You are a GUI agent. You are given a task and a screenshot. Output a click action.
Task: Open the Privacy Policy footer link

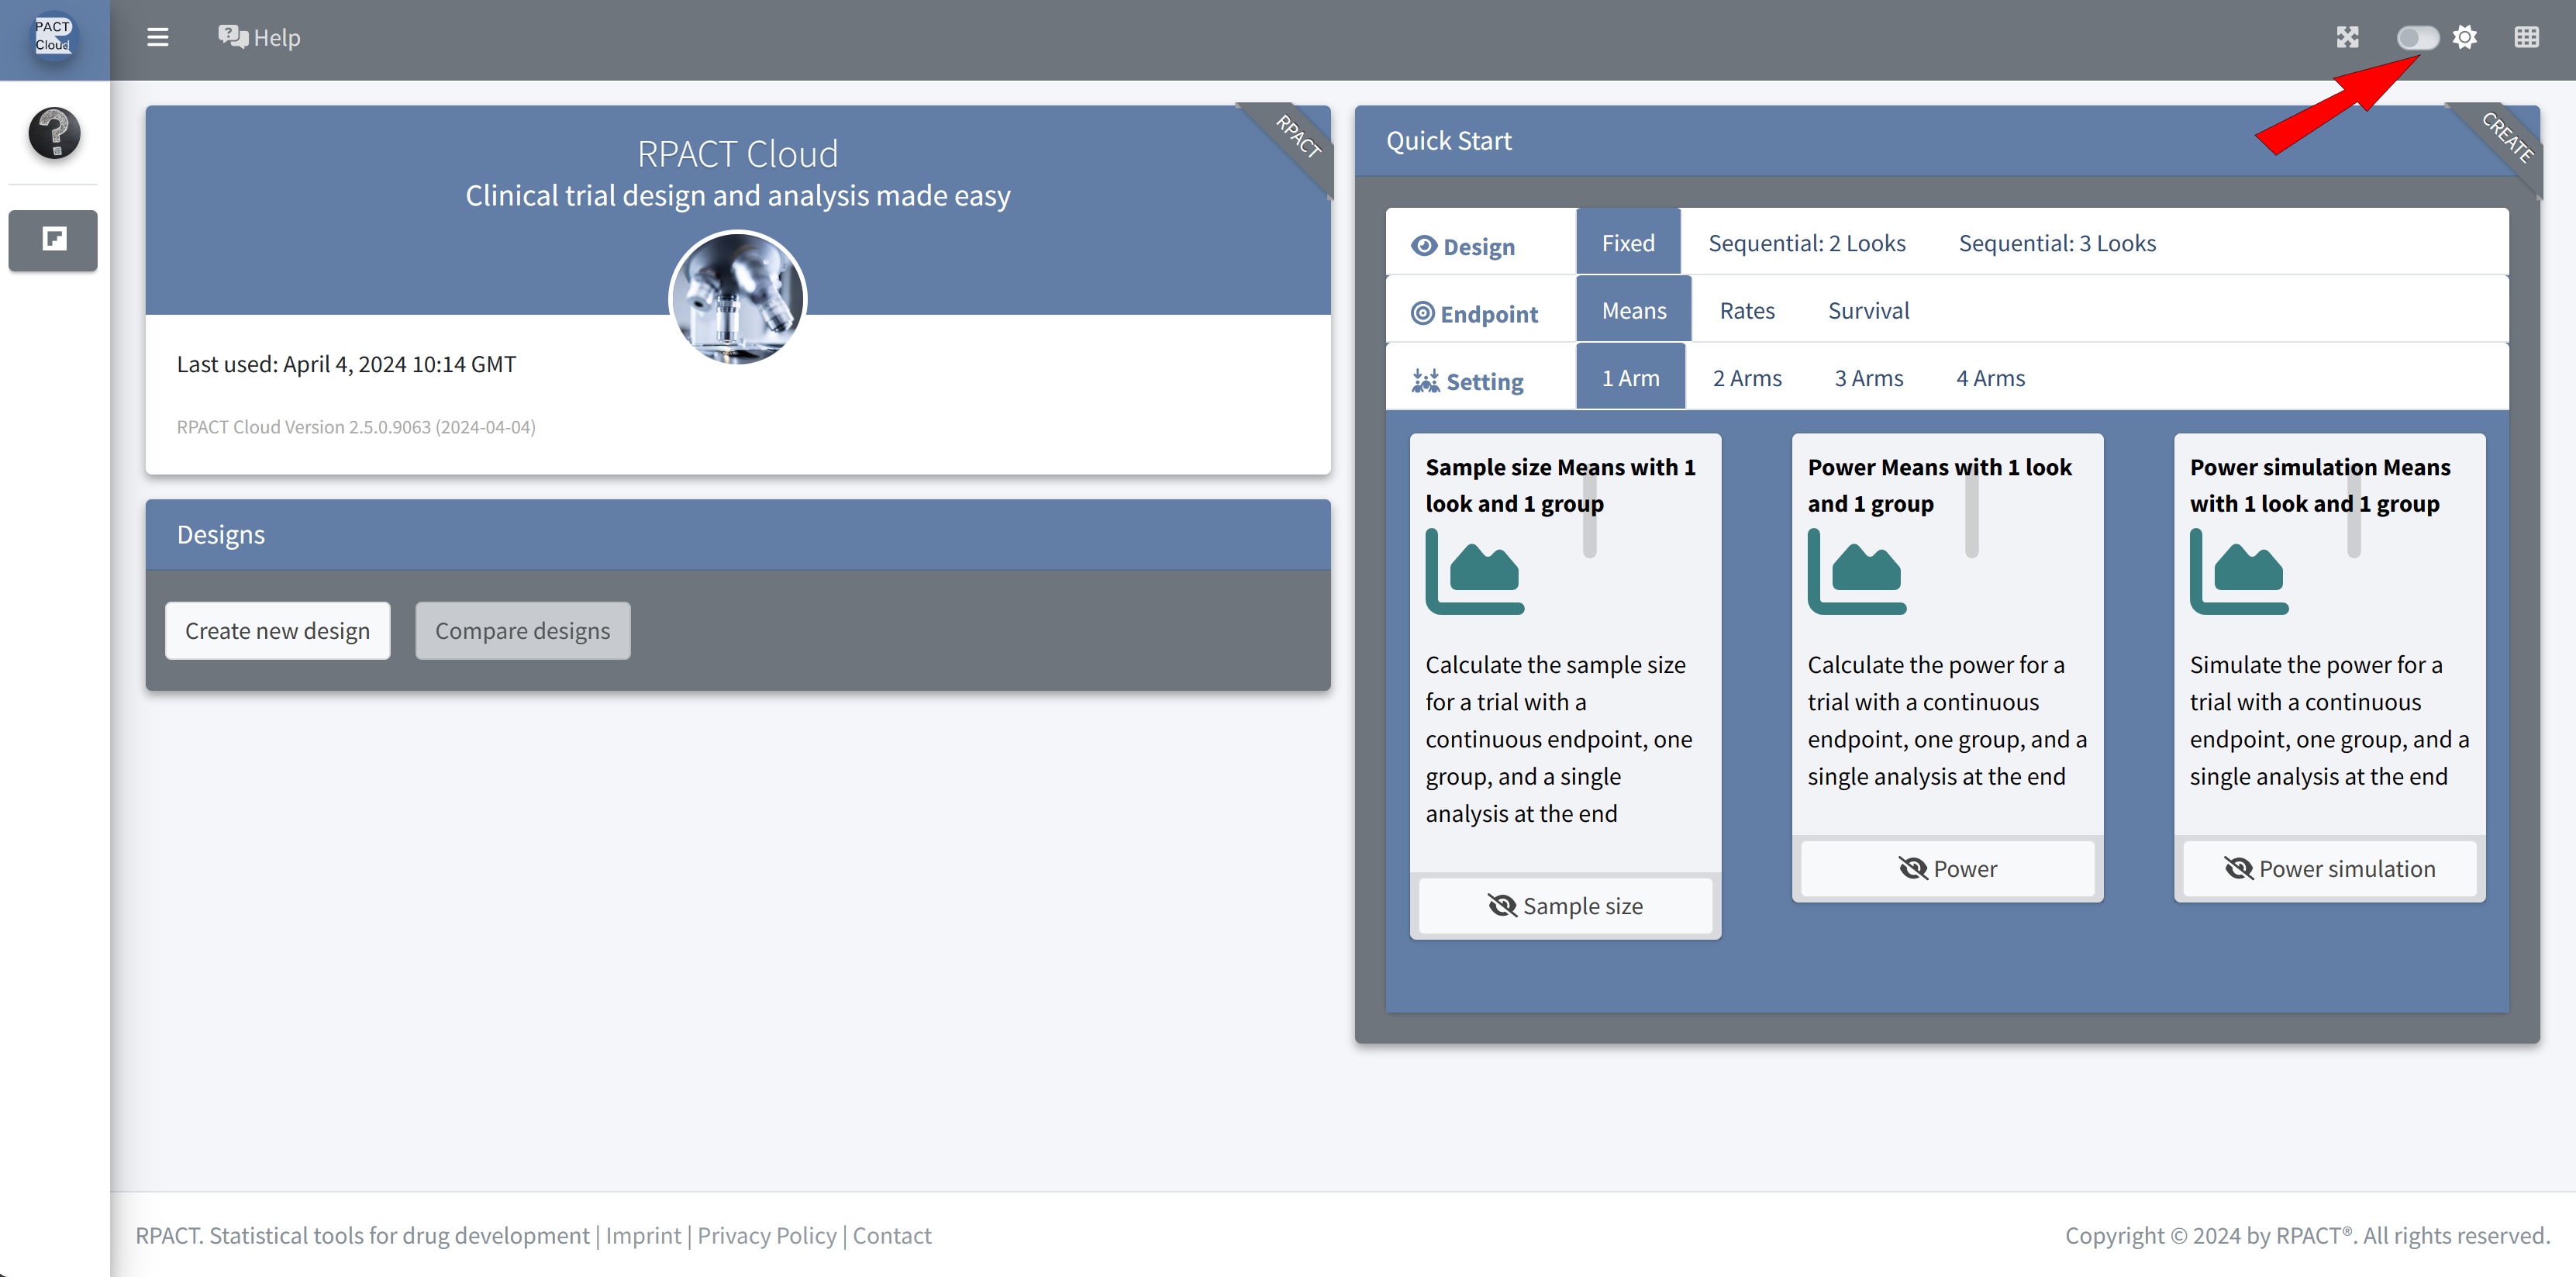[766, 1236]
